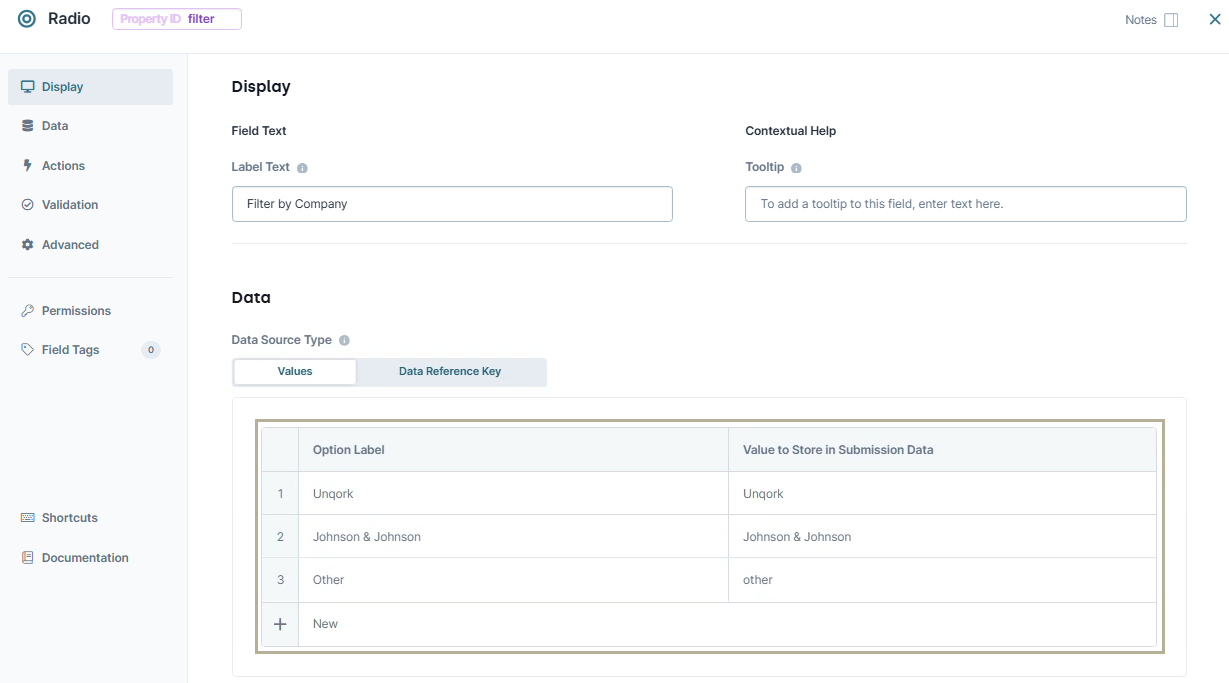
Task: Open the Permissions panel
Action: pyautogui.click(x=75, y=310)
